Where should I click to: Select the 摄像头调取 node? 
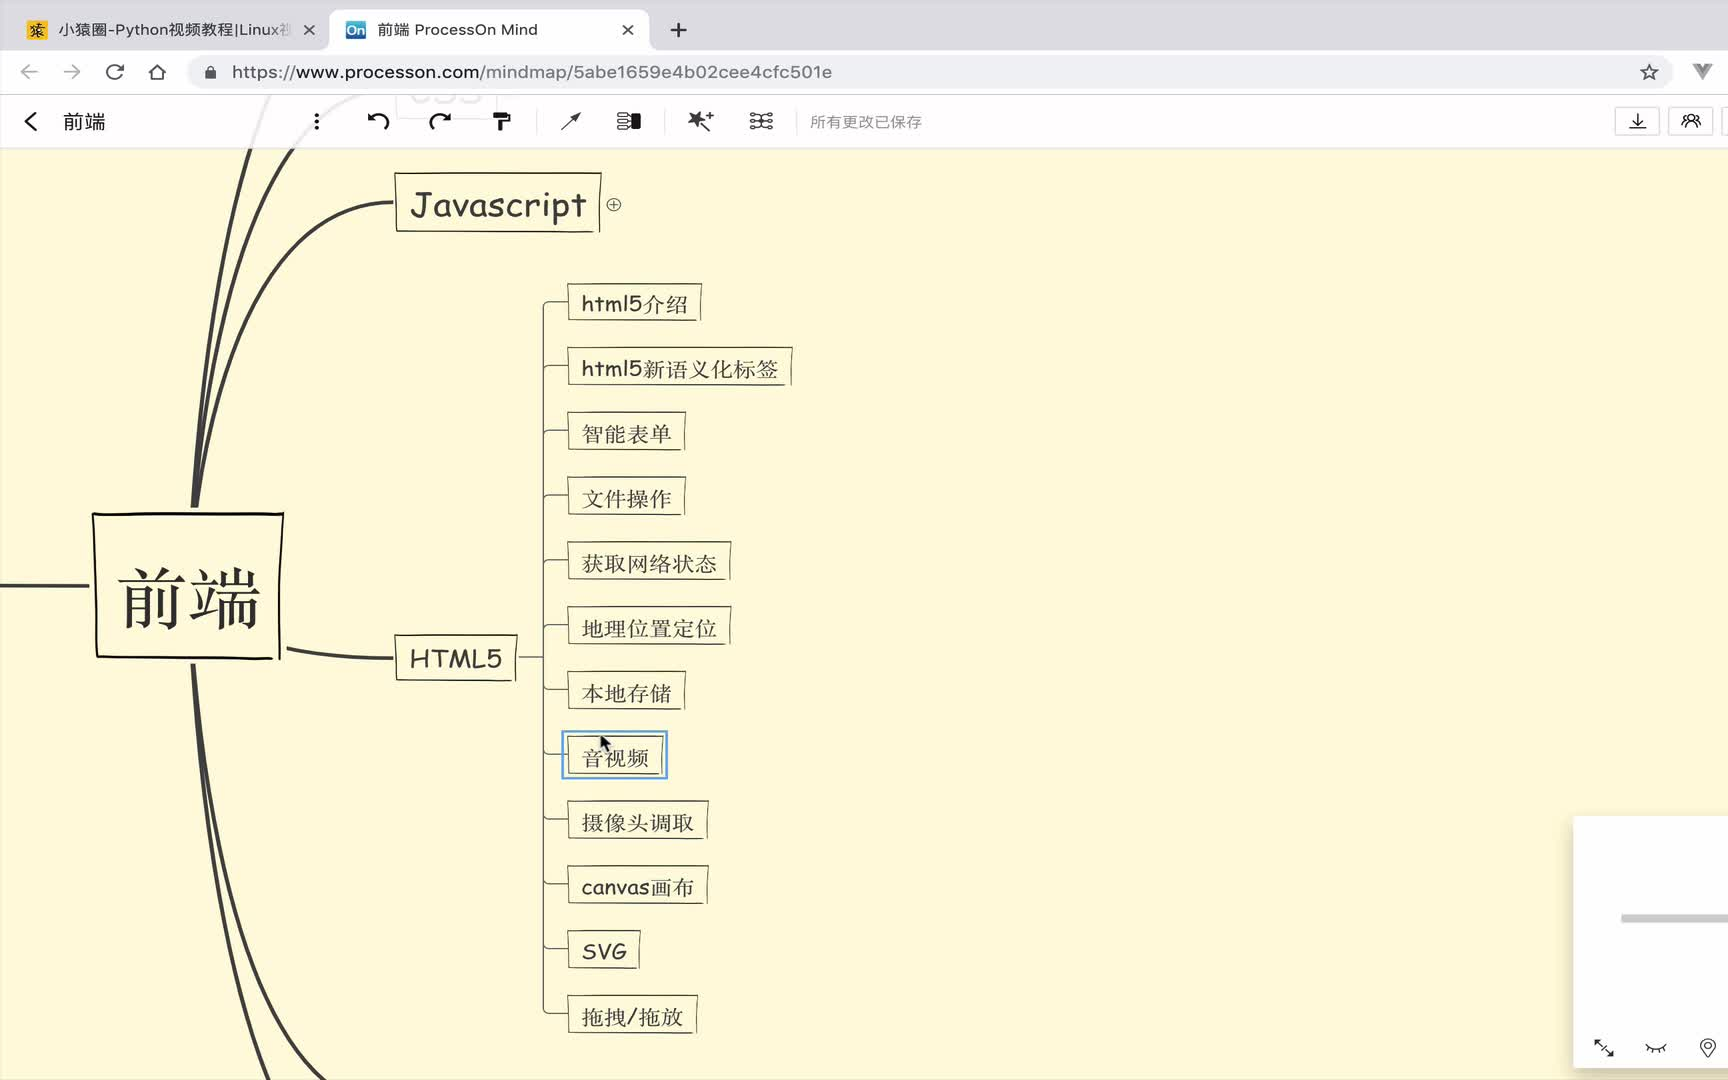tap(637, 821)
